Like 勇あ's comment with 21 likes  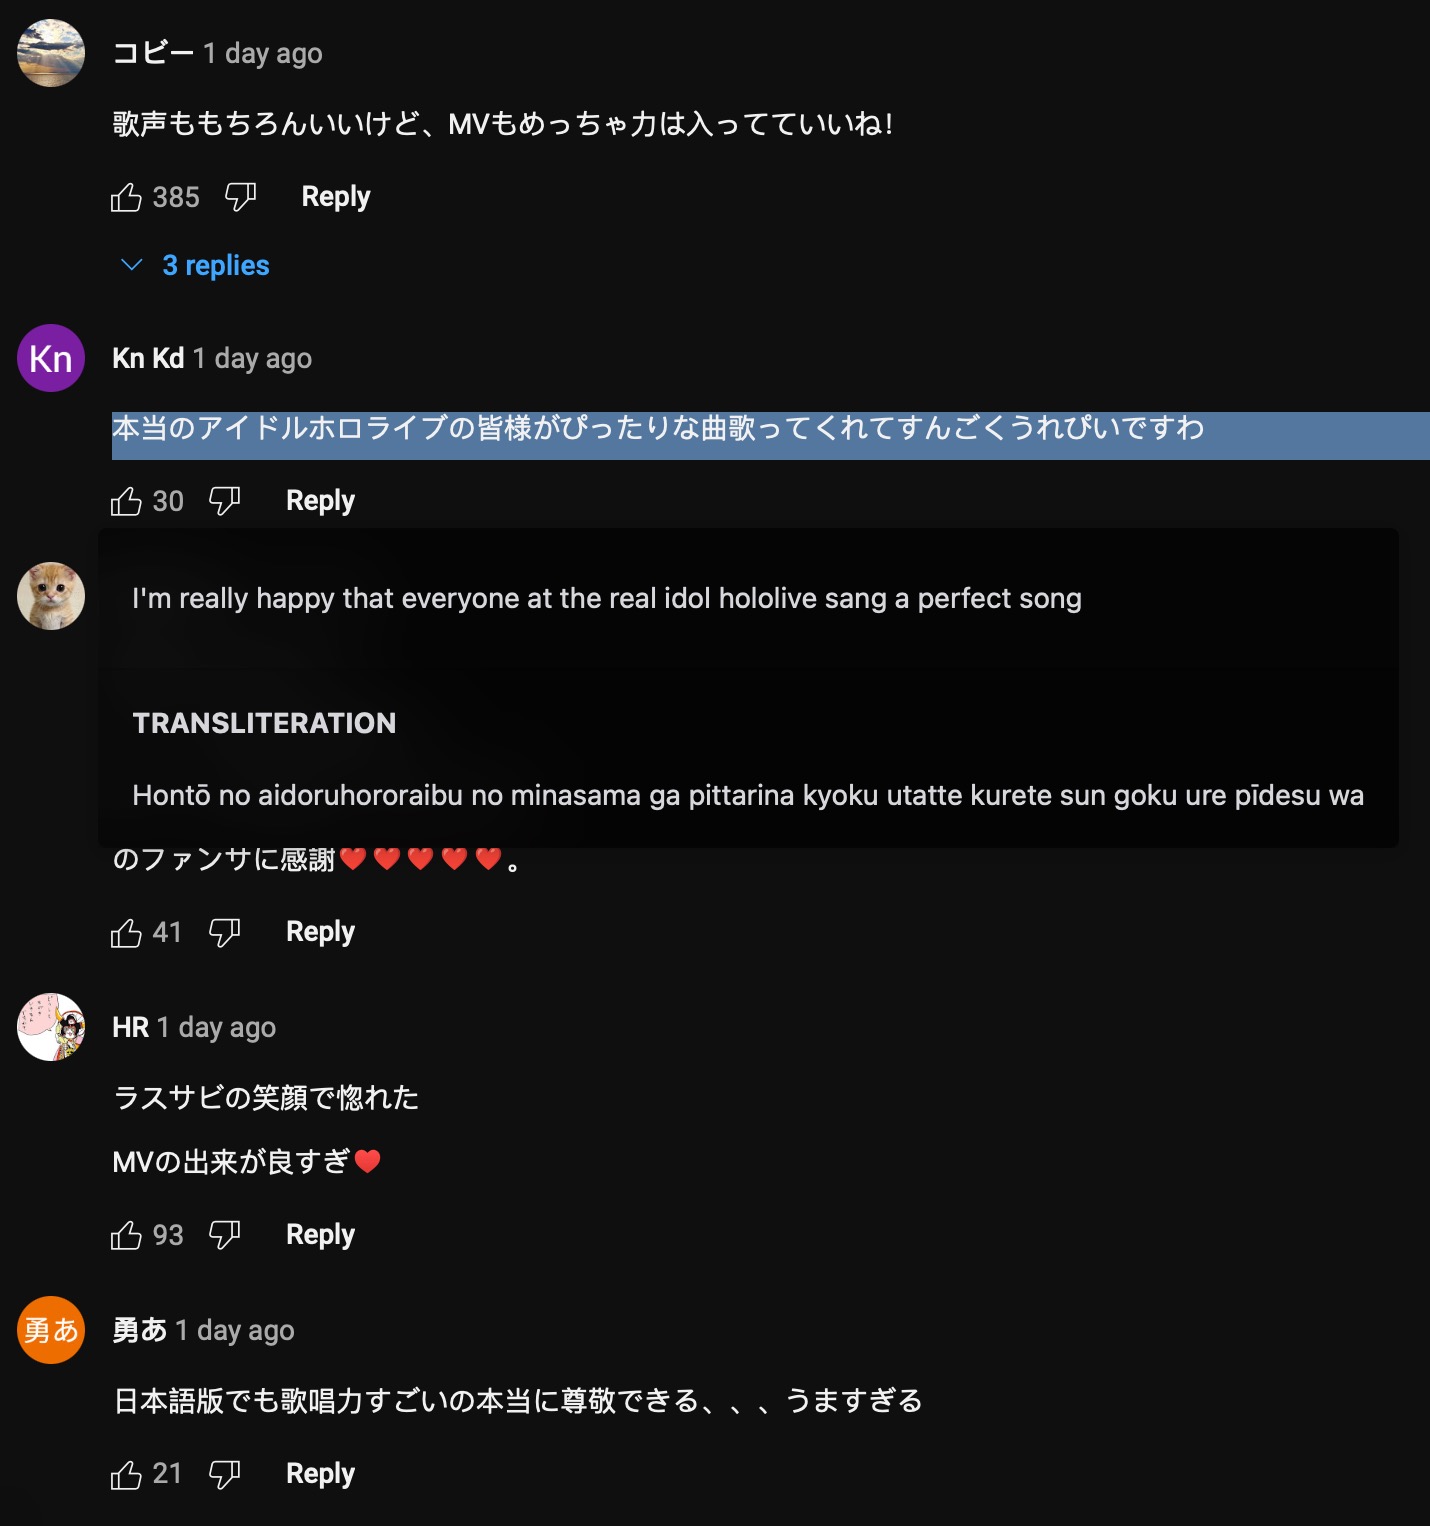(126, 1475)
